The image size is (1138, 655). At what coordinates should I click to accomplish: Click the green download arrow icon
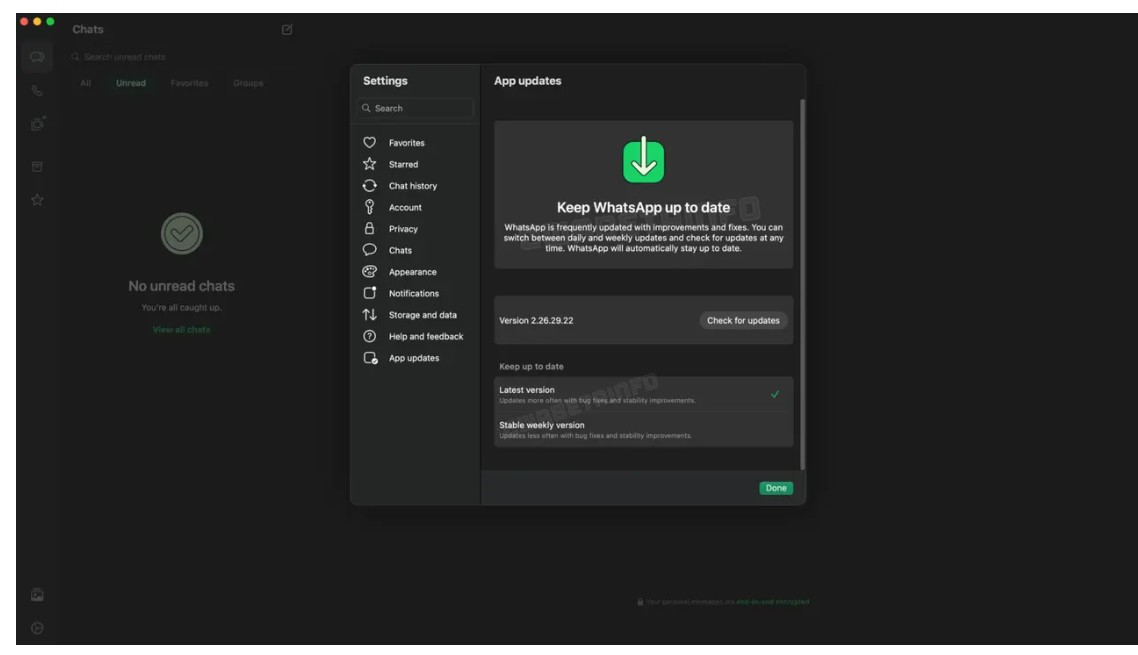point(643,160)
